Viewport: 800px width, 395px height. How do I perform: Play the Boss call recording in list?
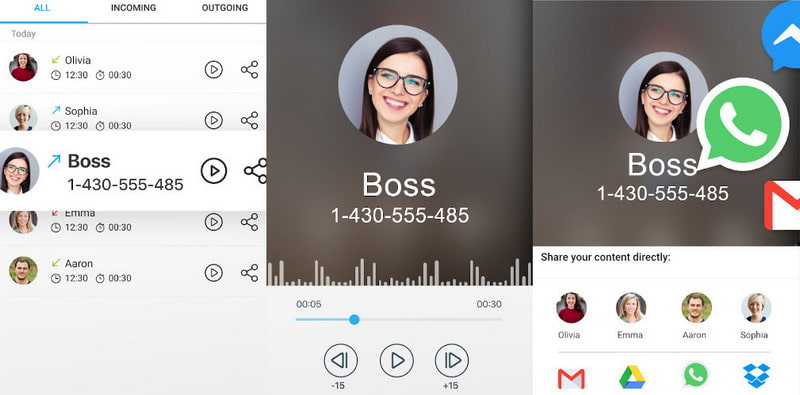click(x=214, y=170)
